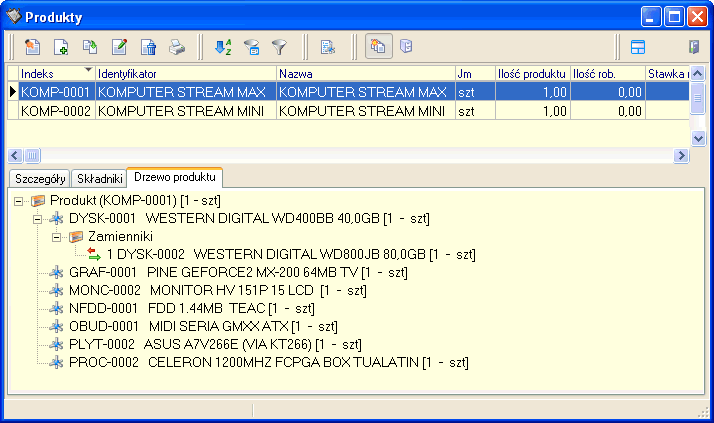This screenshot has height=423, width=714.
Task: Click the cabinet-like toolbar icon
Action: [406, 46]
